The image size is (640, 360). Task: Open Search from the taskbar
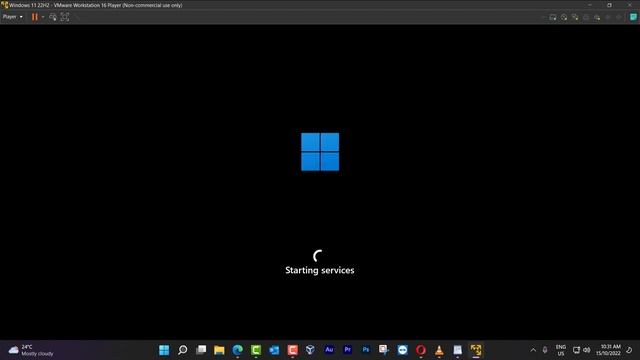click(x=182, y=350)
